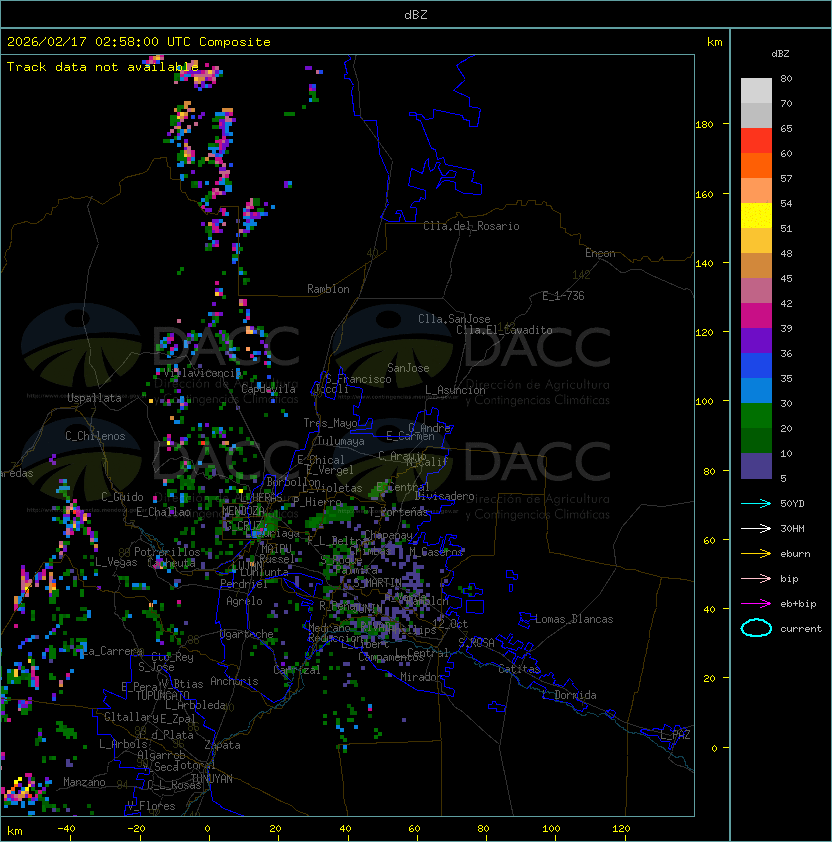Click the 'Track data not available' message
The image size is (832, 842).
click(x=103, y=67)
